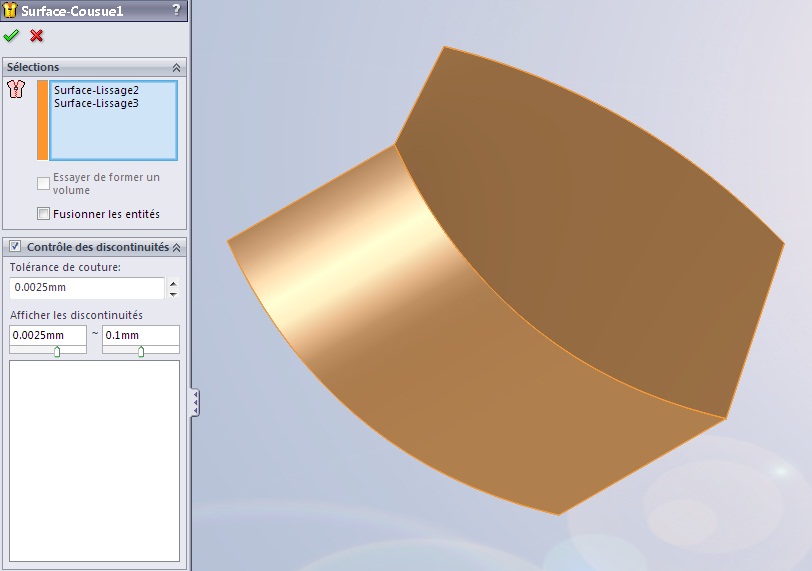Click the Tolérance de couture input field
Image resolution: width=812 pixels, height=571 pixels.
pos(86,288)
